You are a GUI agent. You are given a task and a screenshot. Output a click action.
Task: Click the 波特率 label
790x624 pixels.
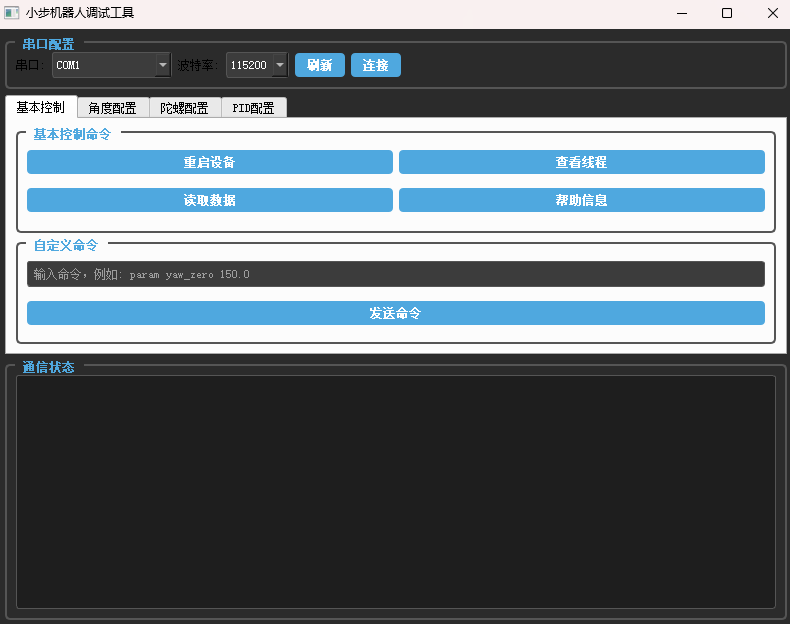pos(198,65)
